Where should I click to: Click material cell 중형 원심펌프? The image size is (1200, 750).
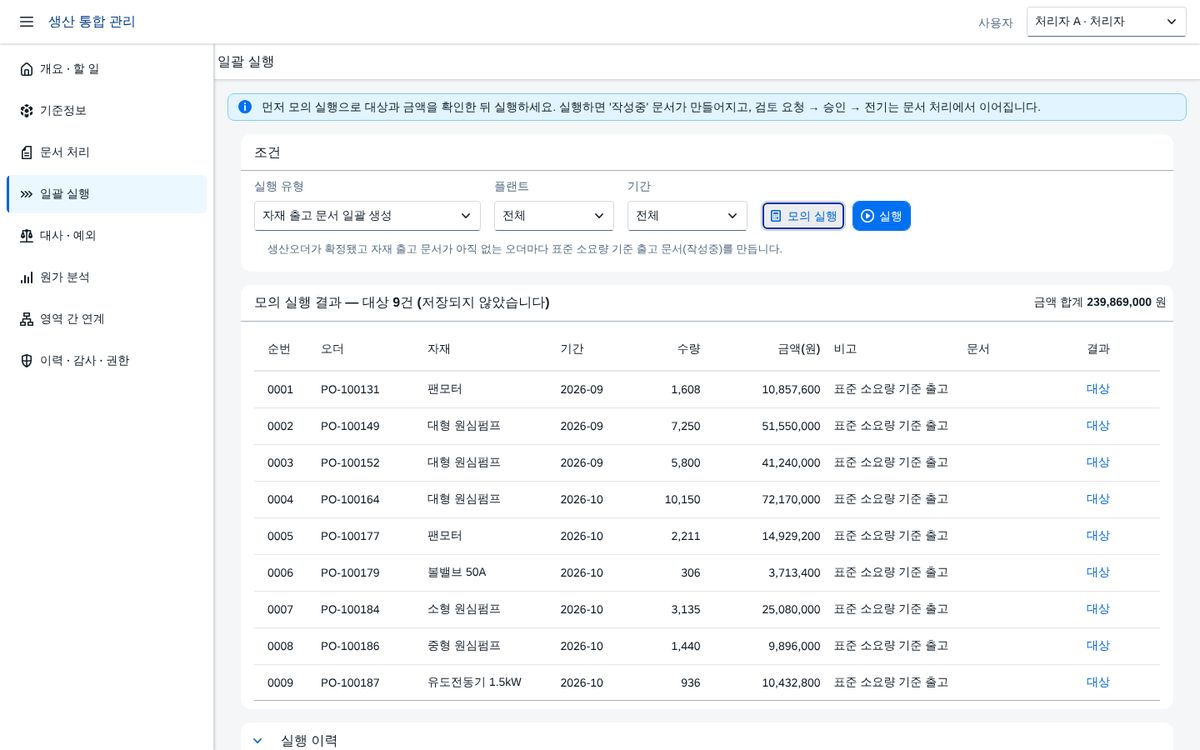[x=464, y=646]
